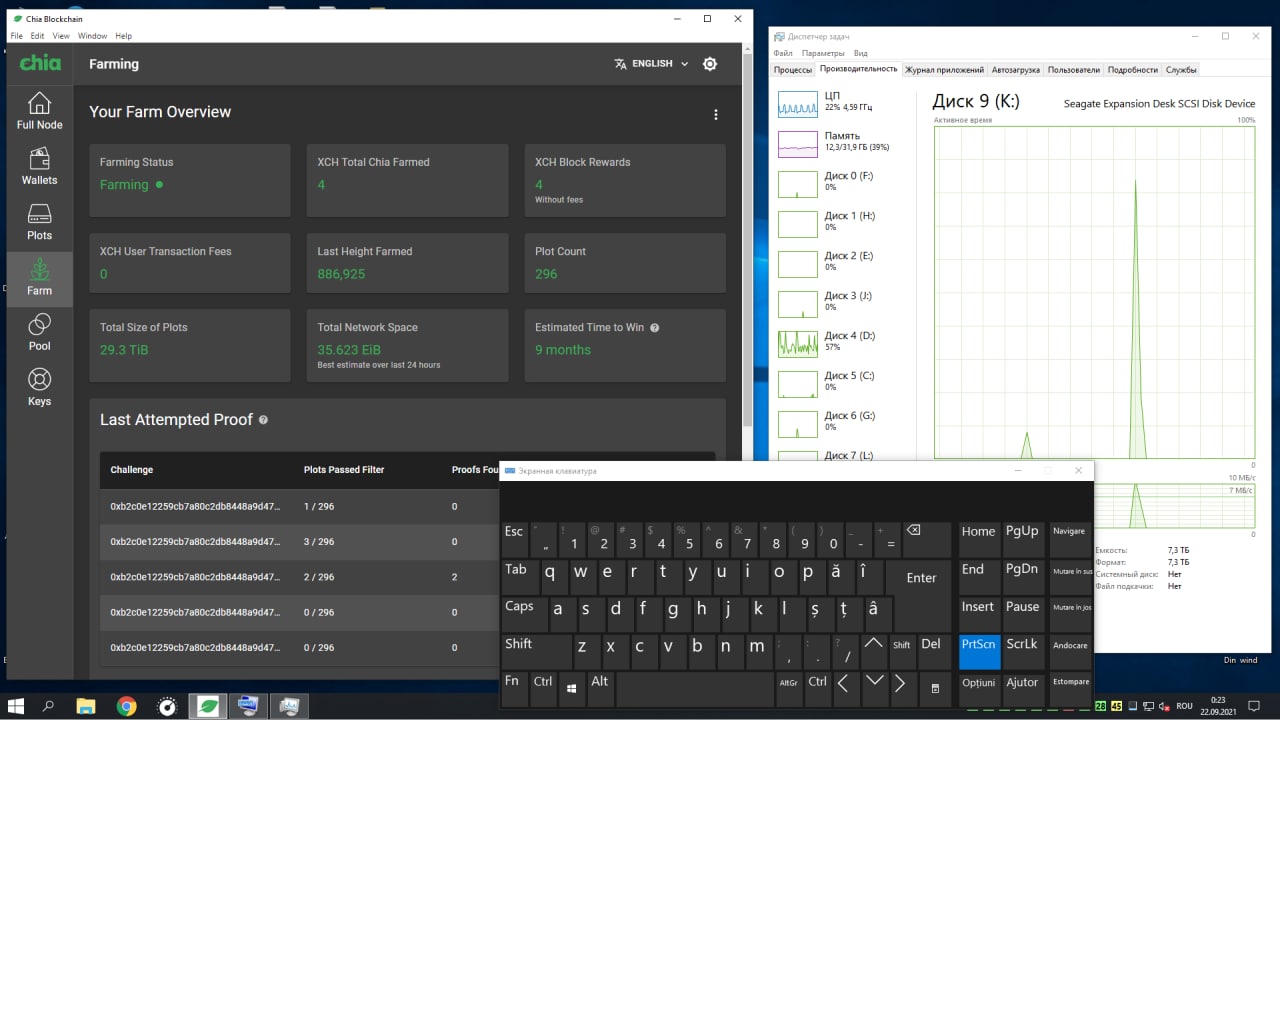The width and height of the screenshot is (1280, 1014).
Task: Toggle Chia dark mode brightness icon
Action: pyautogui.click(x=710, y=64)
